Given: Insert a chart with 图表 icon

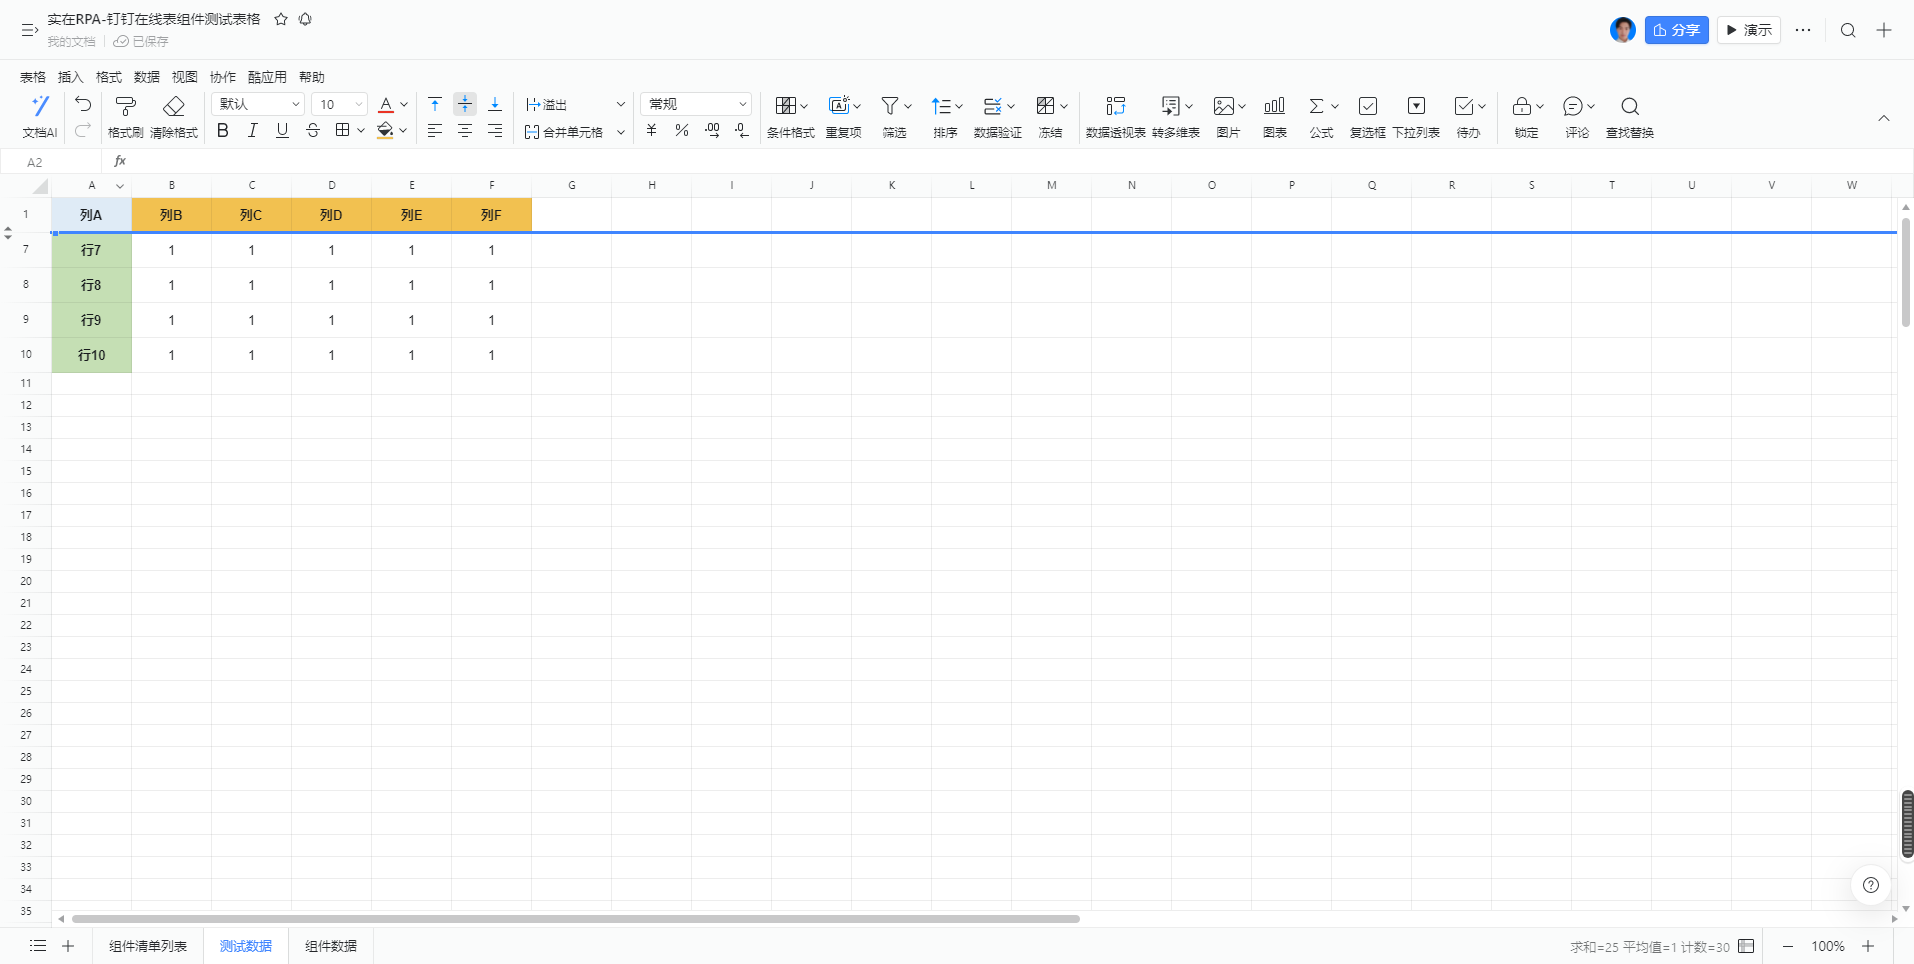Looking at the screenshot, I should (1274, 107).
